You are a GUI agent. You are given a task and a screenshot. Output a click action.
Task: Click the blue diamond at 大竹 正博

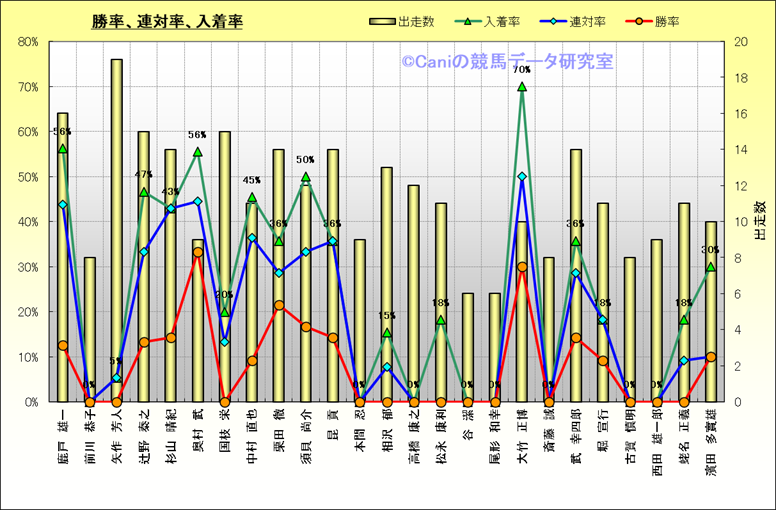click(522, 176)
